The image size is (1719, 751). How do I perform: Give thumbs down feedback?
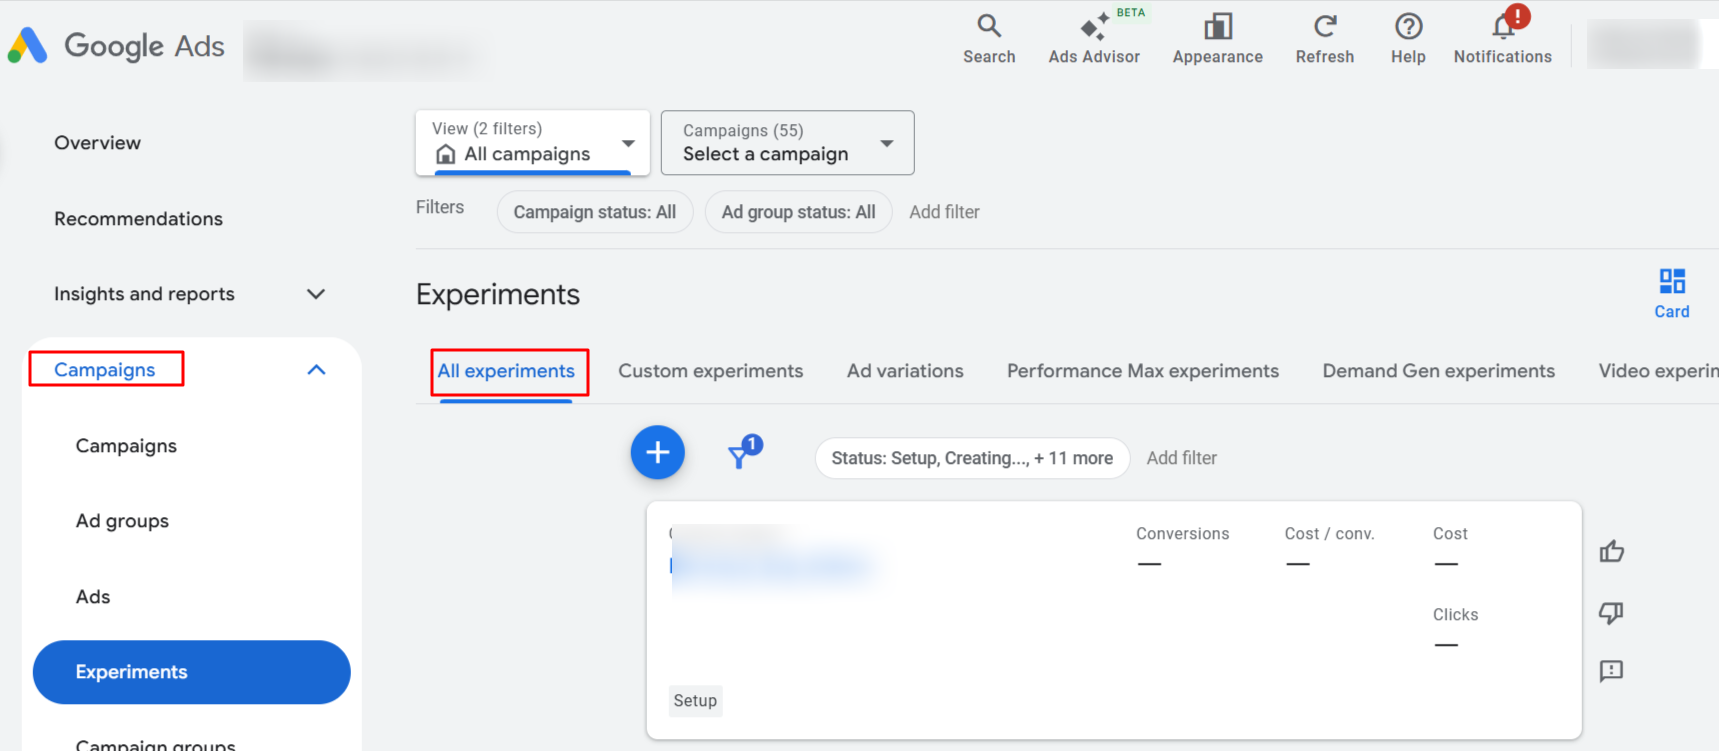[1611, 612]
